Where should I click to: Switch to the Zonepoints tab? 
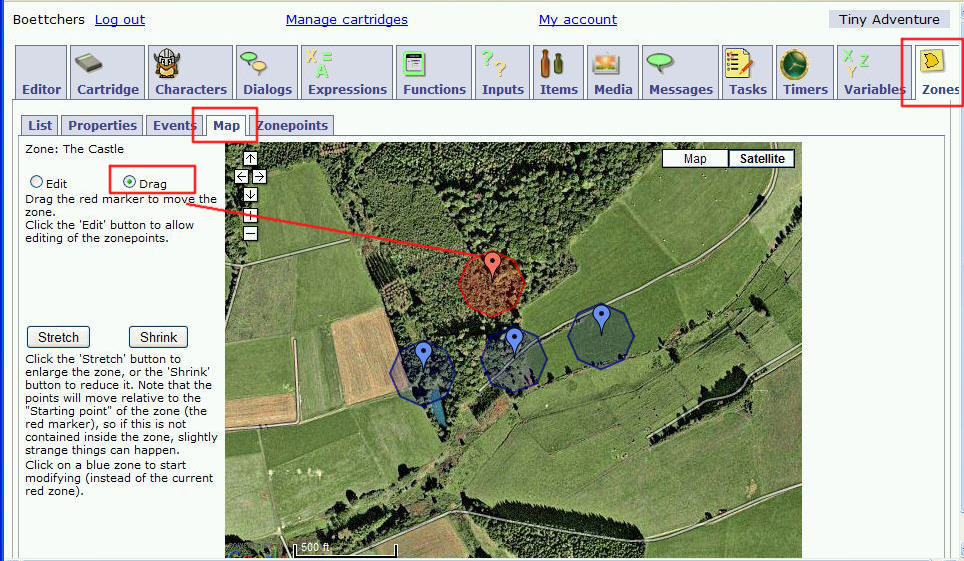(x=293, y=125)
